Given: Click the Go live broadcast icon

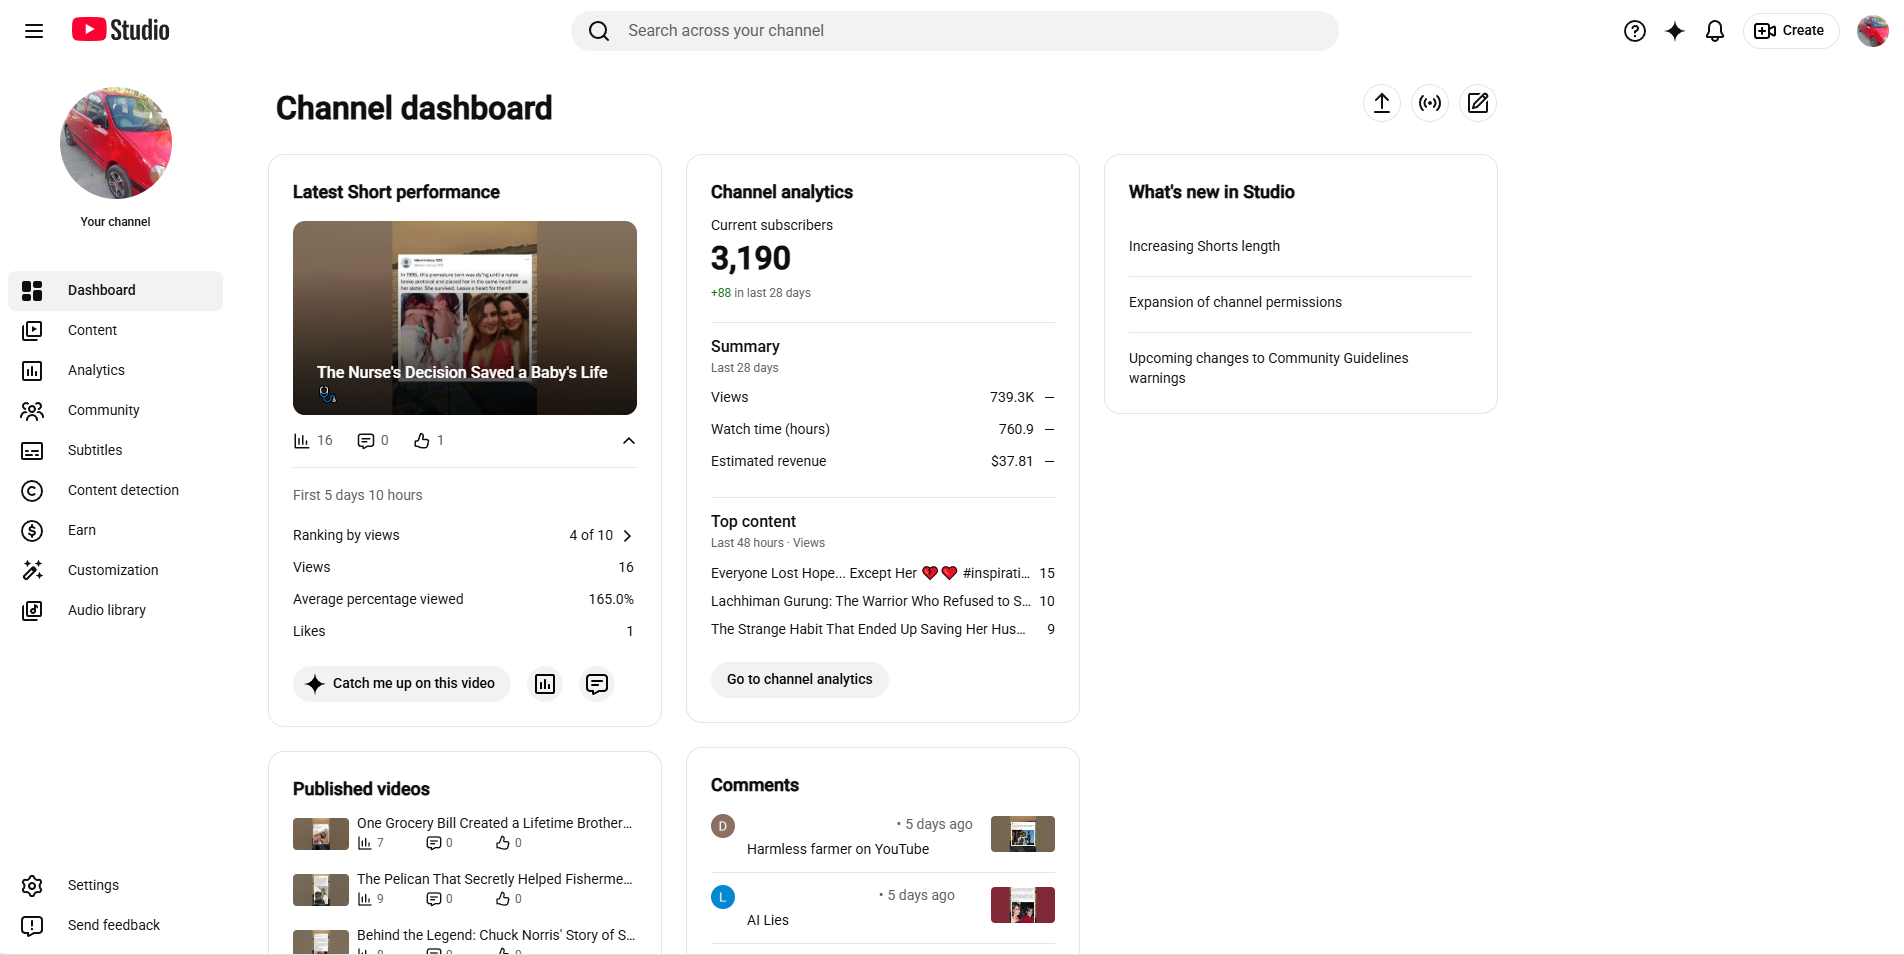Looking at the screenshot, I should (x=1430, y=103).
